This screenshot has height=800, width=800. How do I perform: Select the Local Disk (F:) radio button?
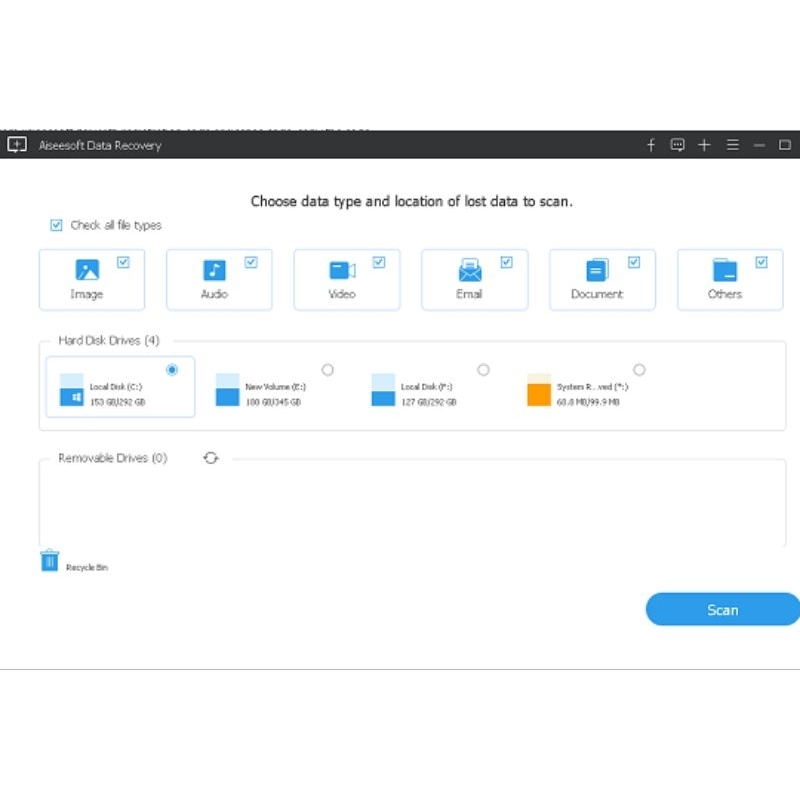pos(483,370)
